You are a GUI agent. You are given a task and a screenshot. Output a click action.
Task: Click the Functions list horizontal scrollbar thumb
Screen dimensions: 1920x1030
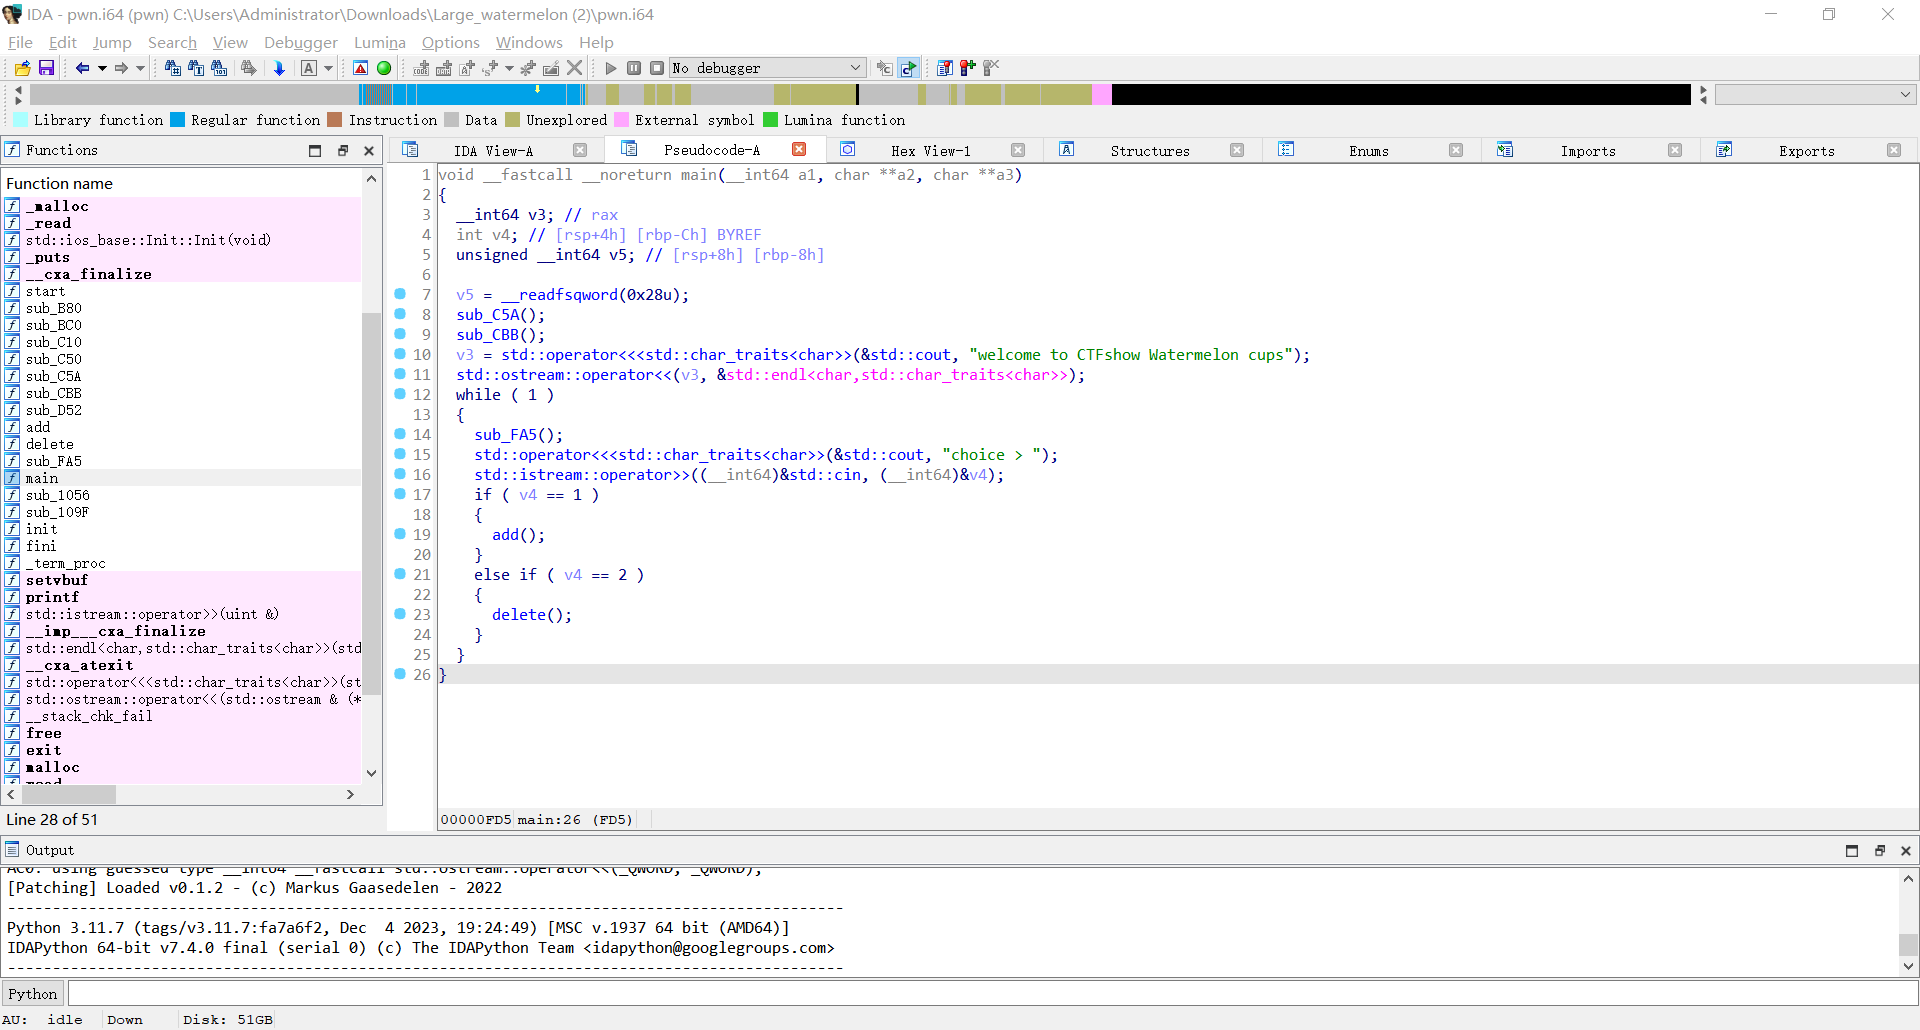click(x=69, y=794)
